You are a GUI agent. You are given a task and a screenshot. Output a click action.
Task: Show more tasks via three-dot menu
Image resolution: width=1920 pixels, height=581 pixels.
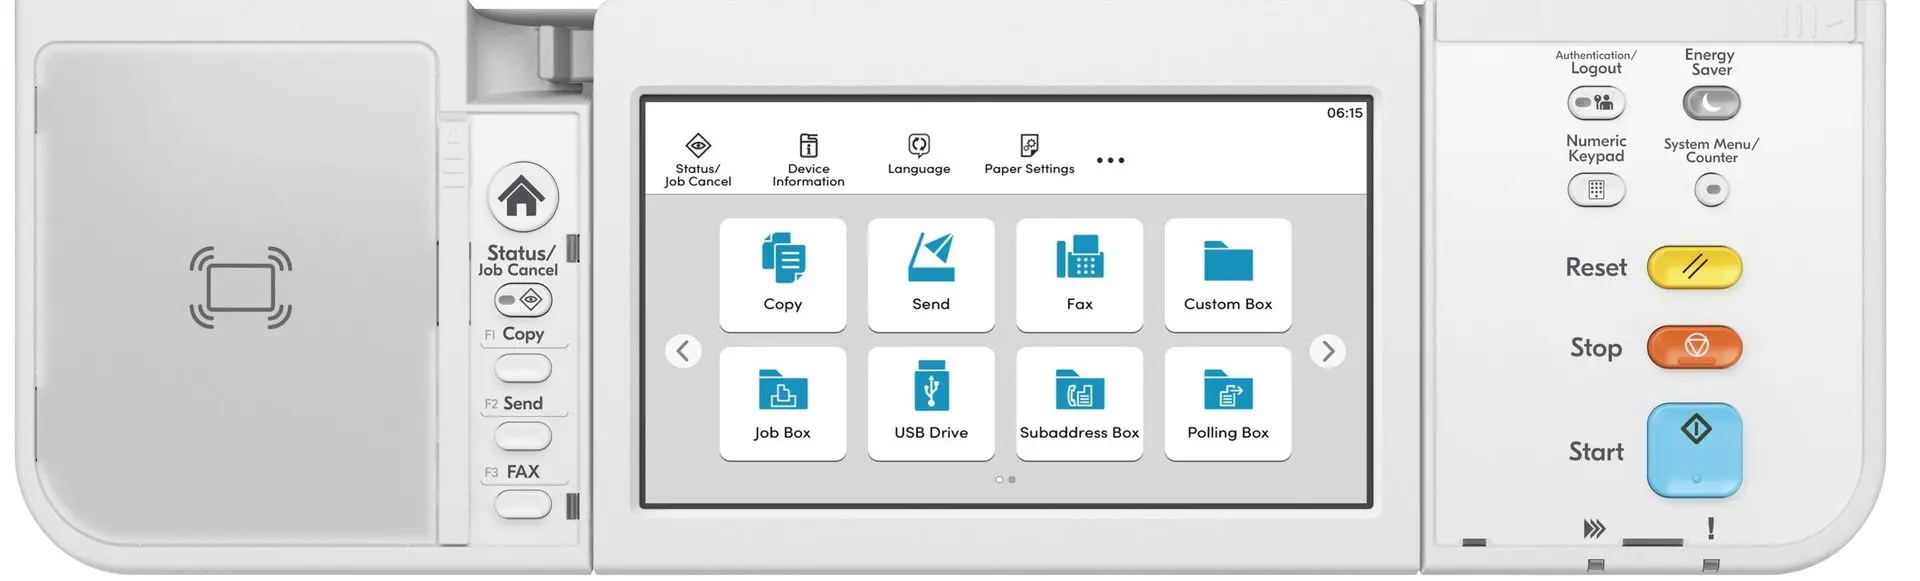[1110, 160]
